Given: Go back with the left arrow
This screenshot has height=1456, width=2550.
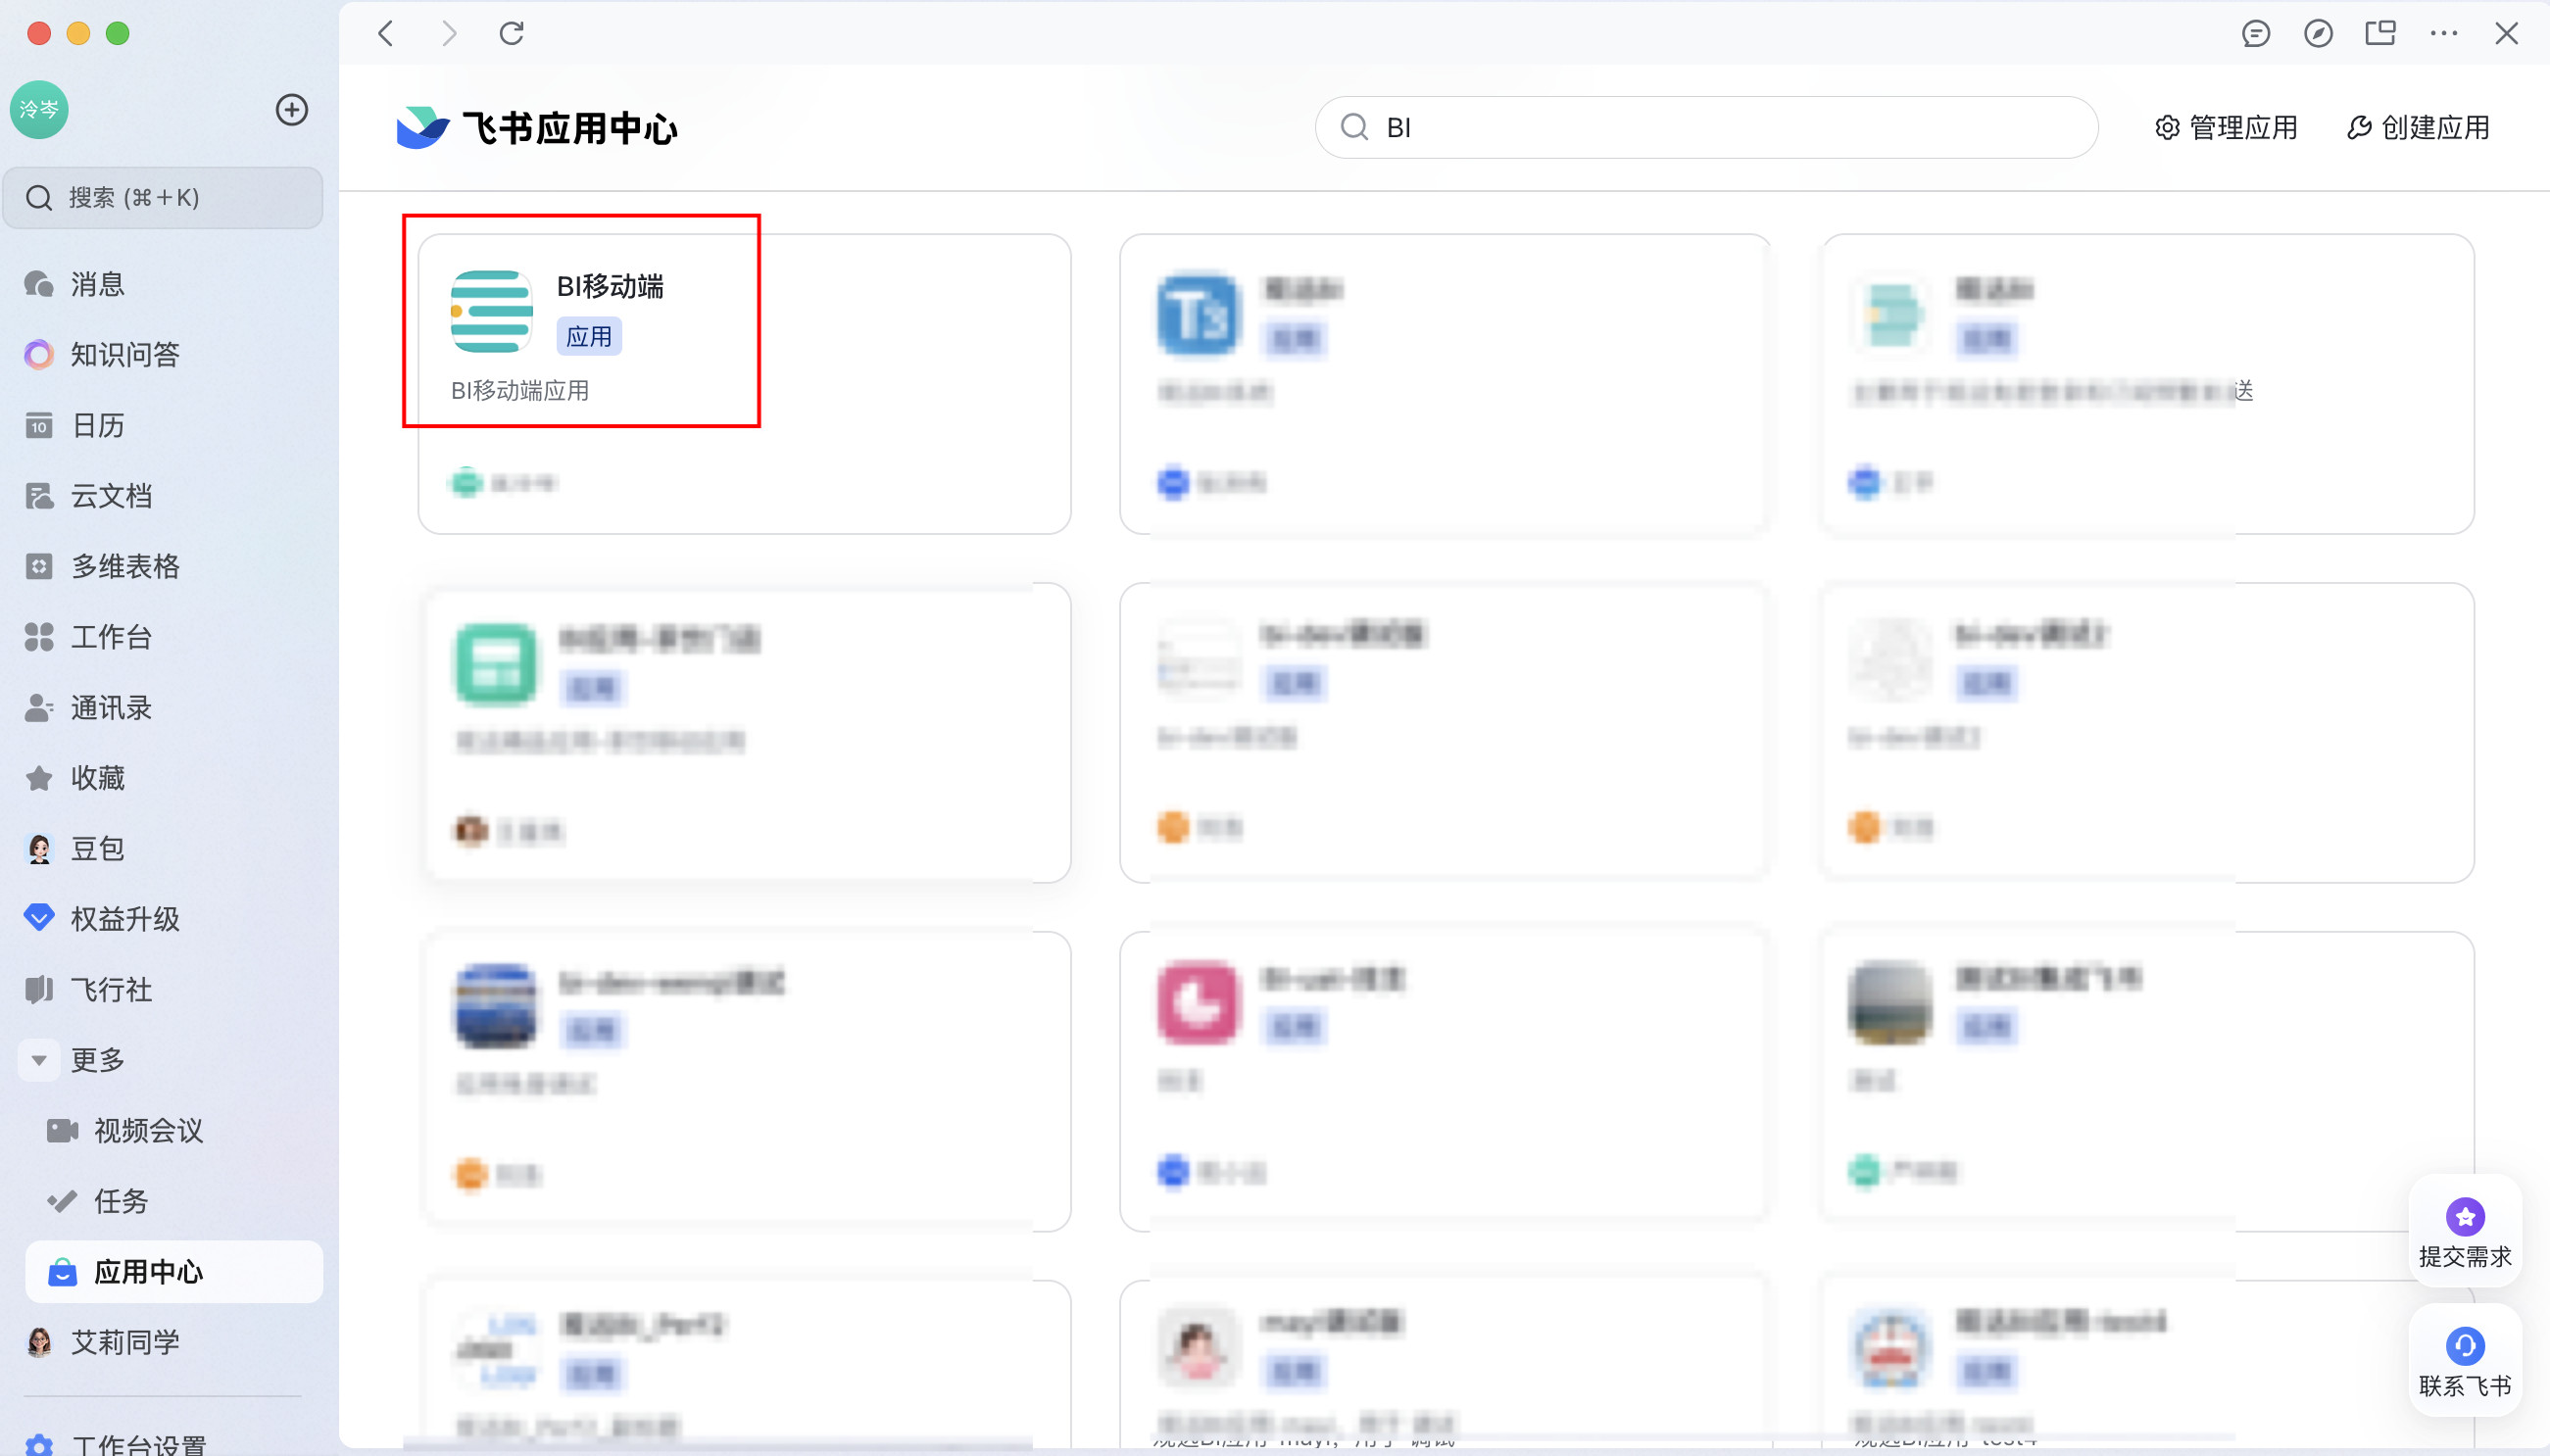Looking at the screenshot, I should (x=386, y=34).
